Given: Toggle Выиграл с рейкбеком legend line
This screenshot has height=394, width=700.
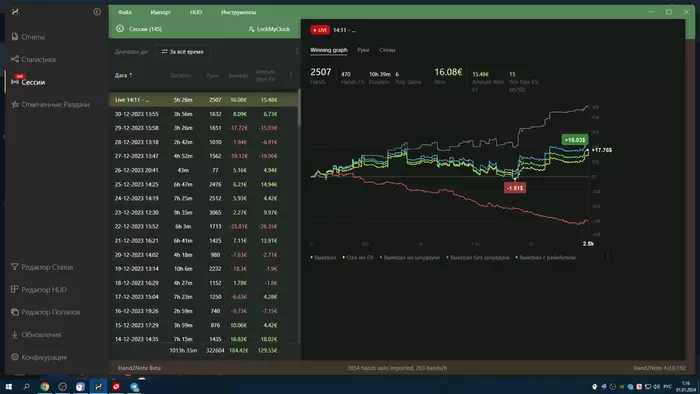Looking at the screenshot, I should 545,257.
